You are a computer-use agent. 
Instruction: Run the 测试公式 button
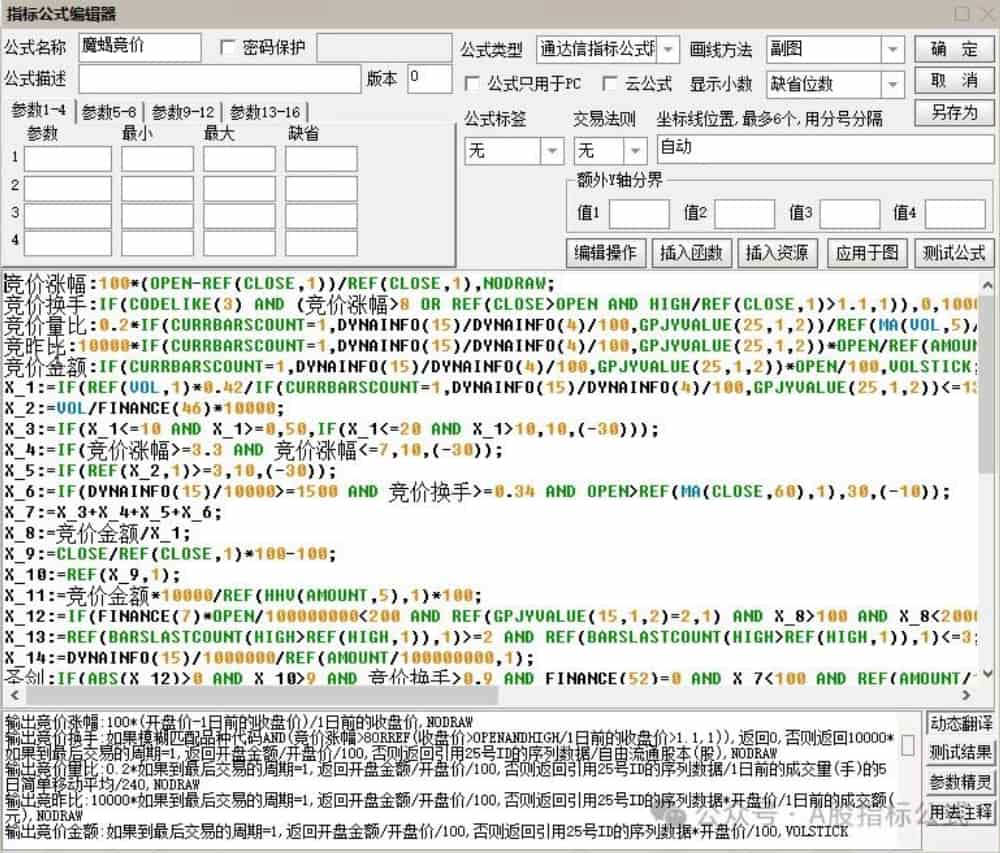point(953,253)
